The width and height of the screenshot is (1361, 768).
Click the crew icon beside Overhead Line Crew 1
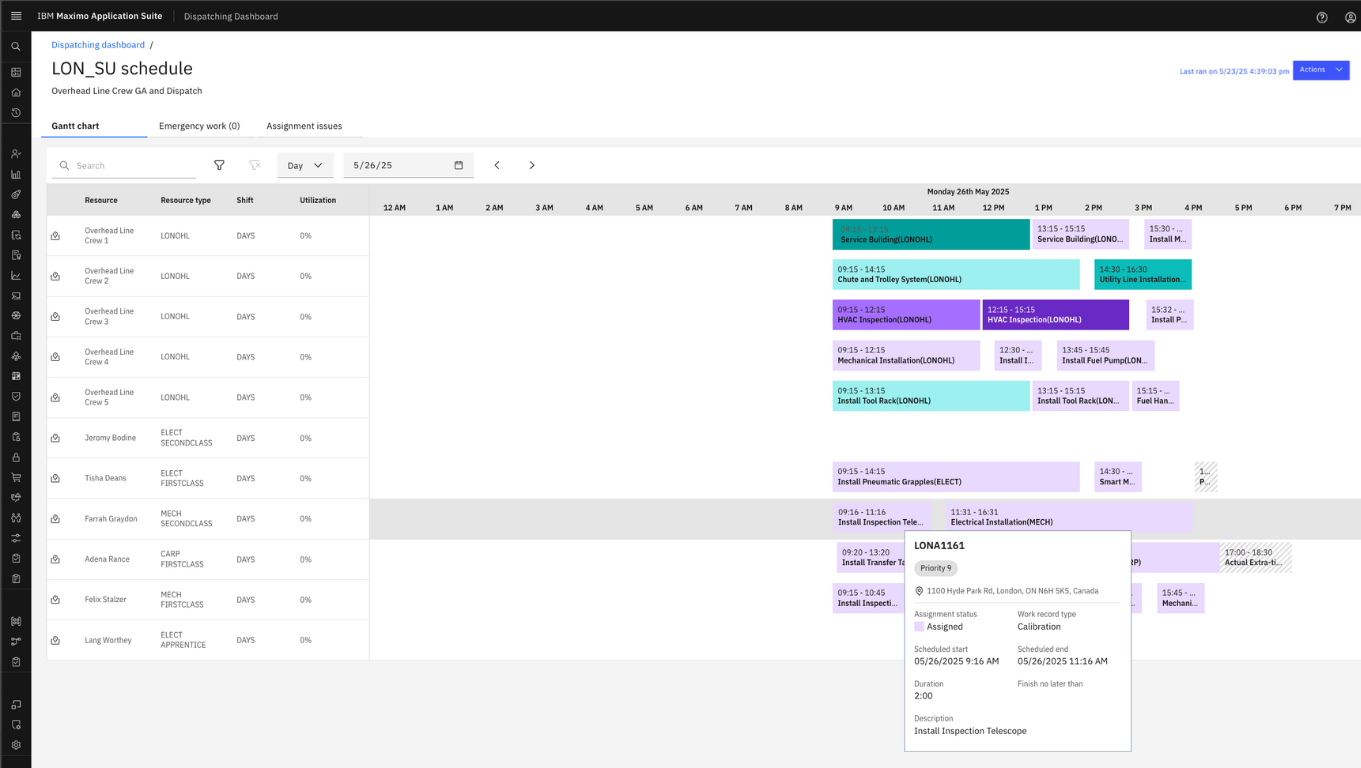[x=55, y=235]
